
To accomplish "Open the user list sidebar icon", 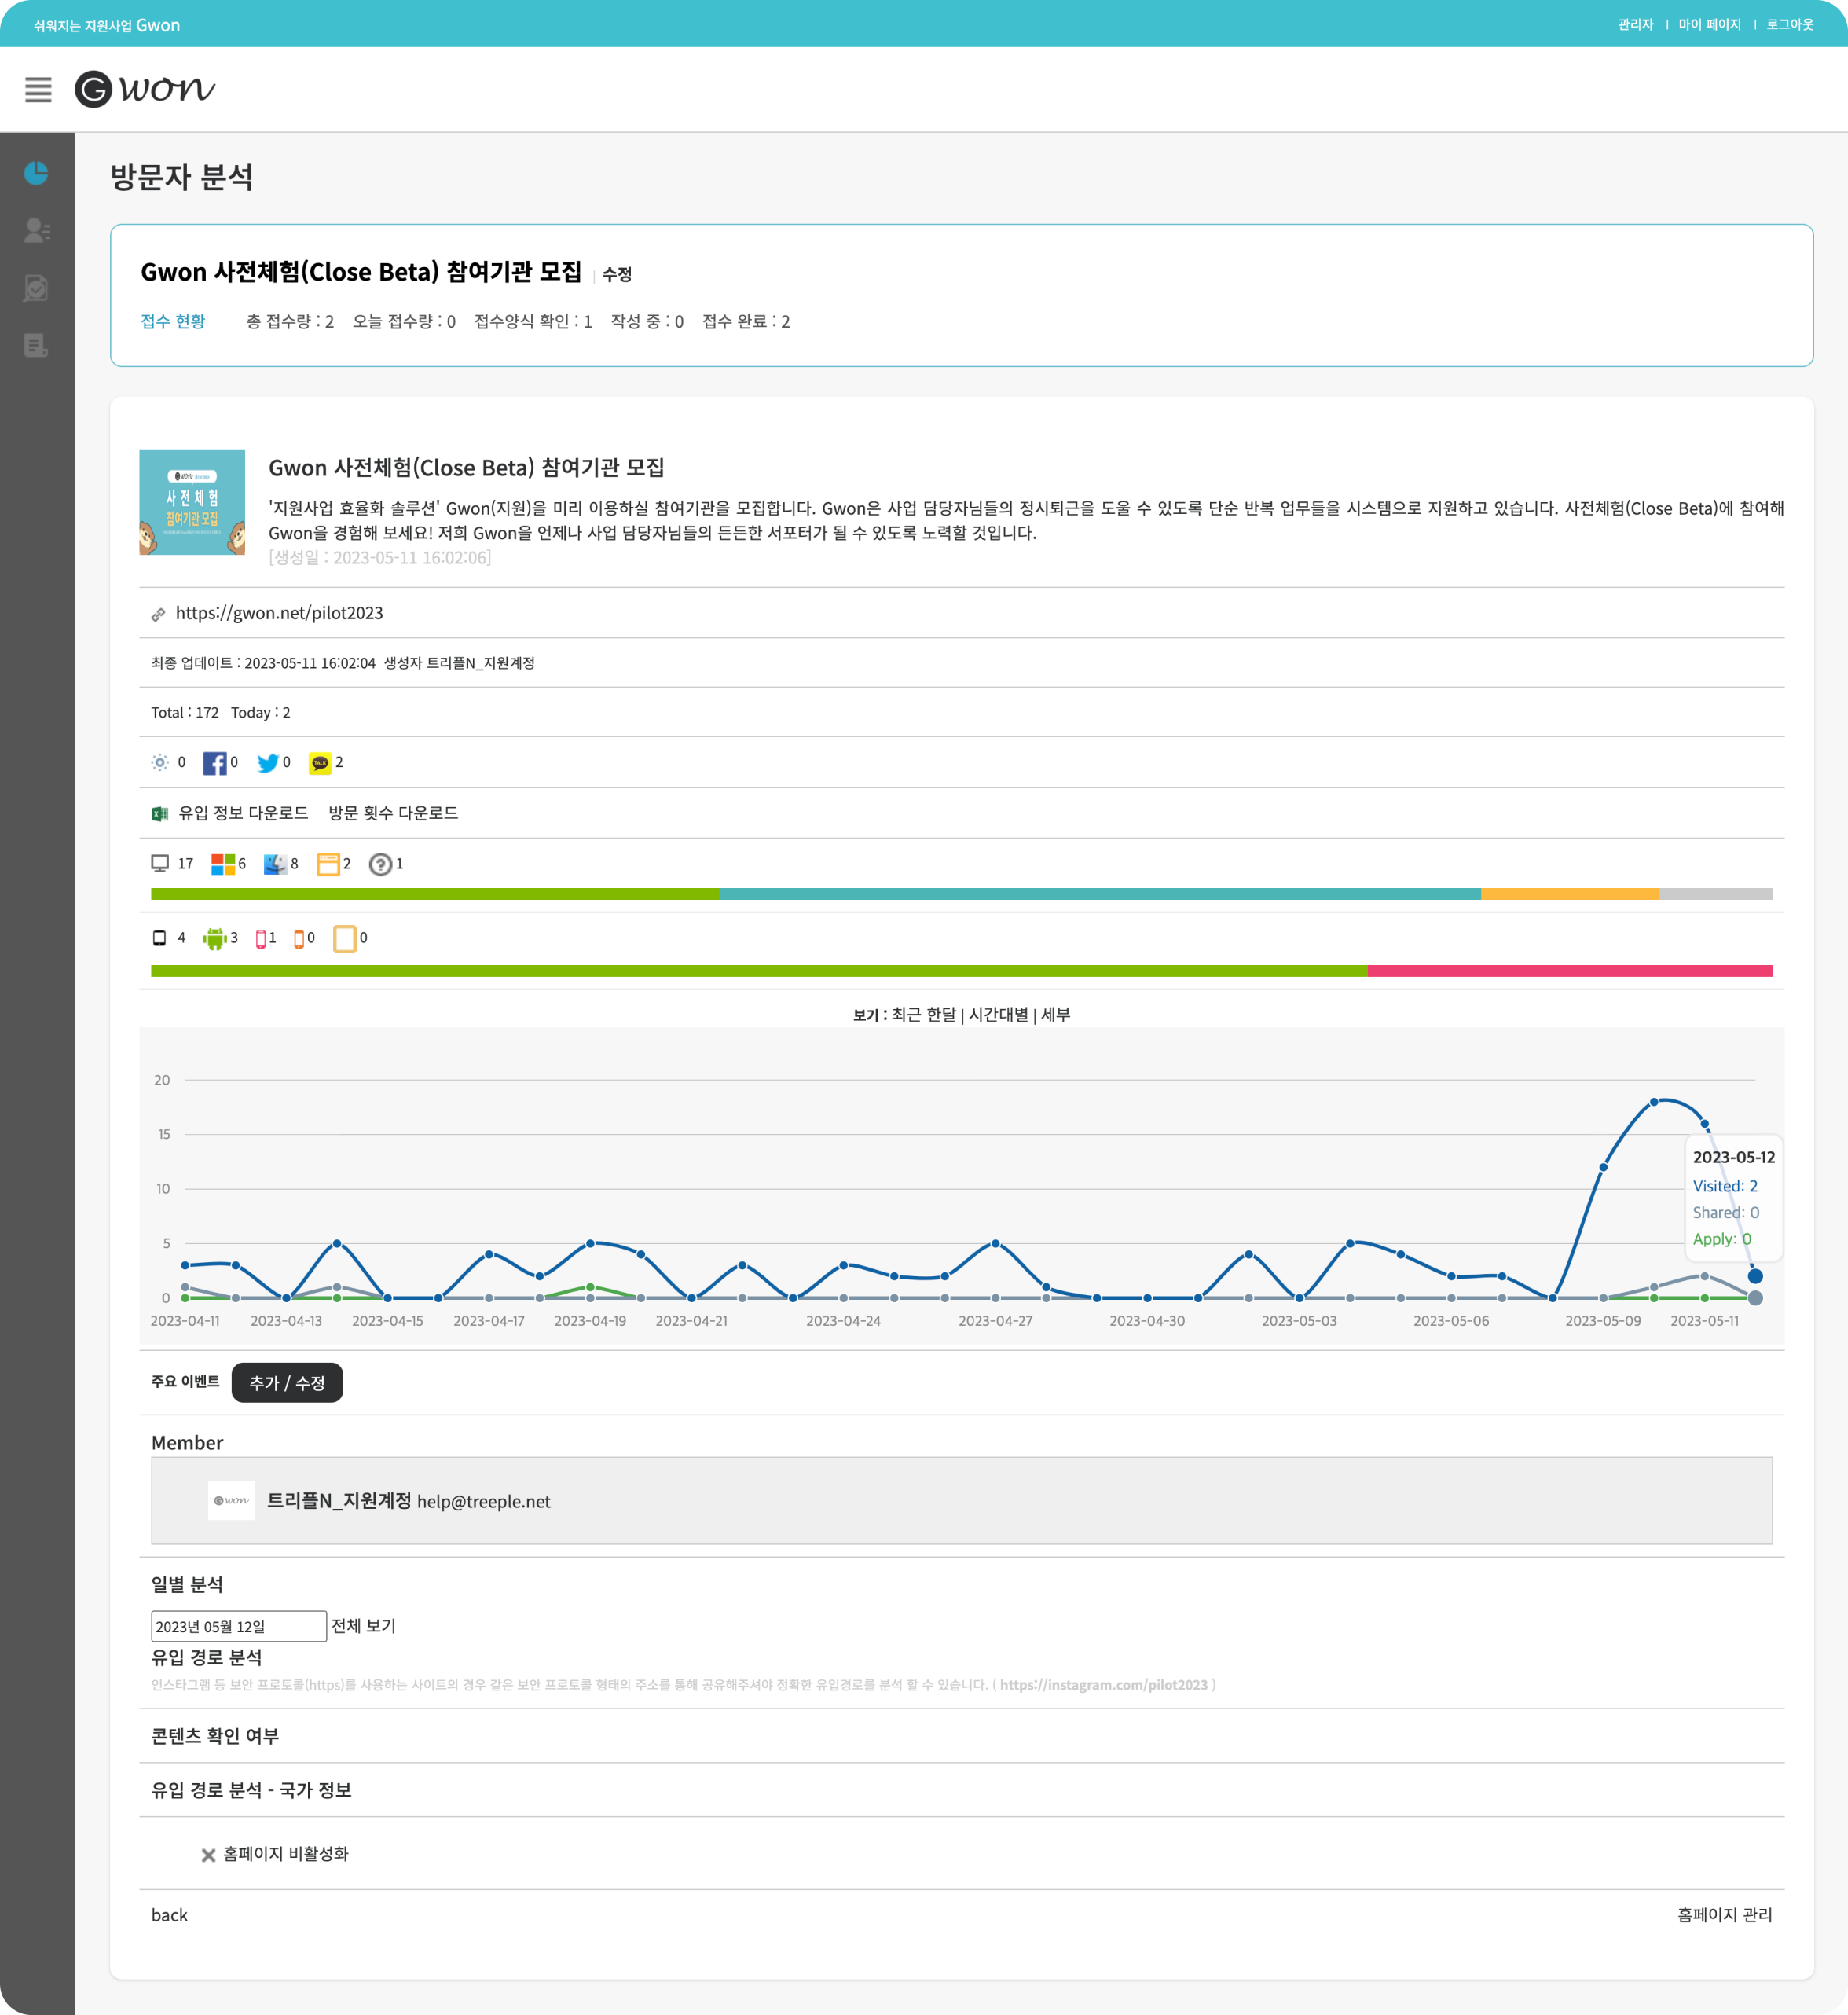I will pos(37,231).
